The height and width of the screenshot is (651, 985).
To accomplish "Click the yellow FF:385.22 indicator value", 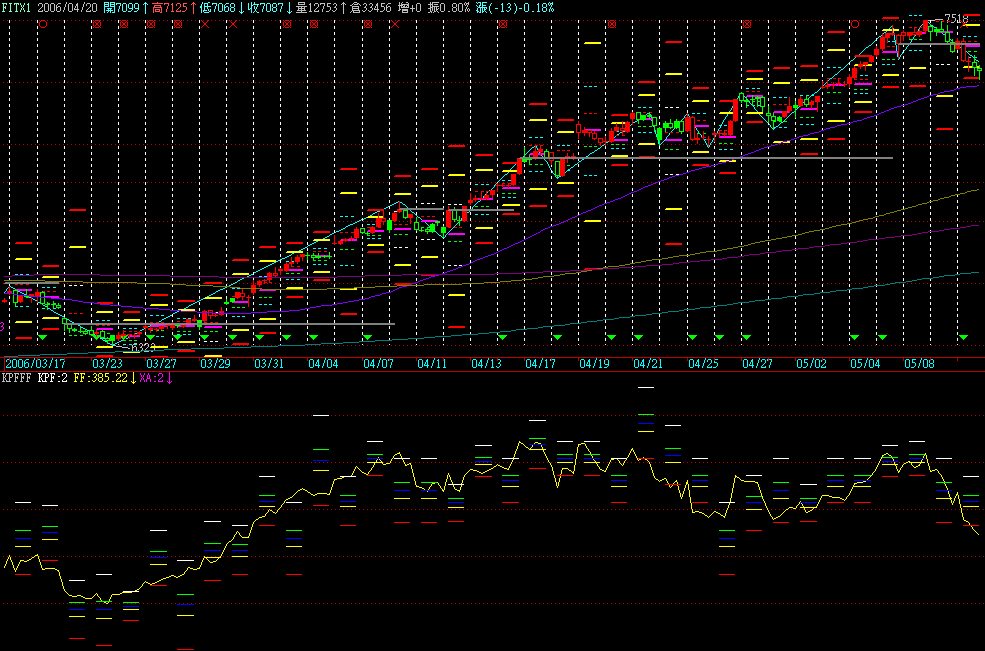I will (x=101, y=378).
